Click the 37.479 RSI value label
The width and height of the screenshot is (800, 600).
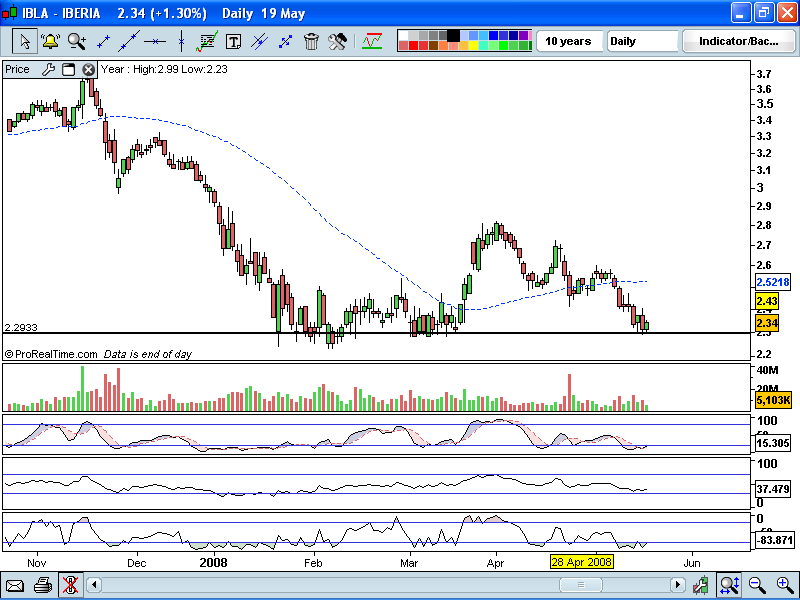pyautogui.click(x=772, y=489)
